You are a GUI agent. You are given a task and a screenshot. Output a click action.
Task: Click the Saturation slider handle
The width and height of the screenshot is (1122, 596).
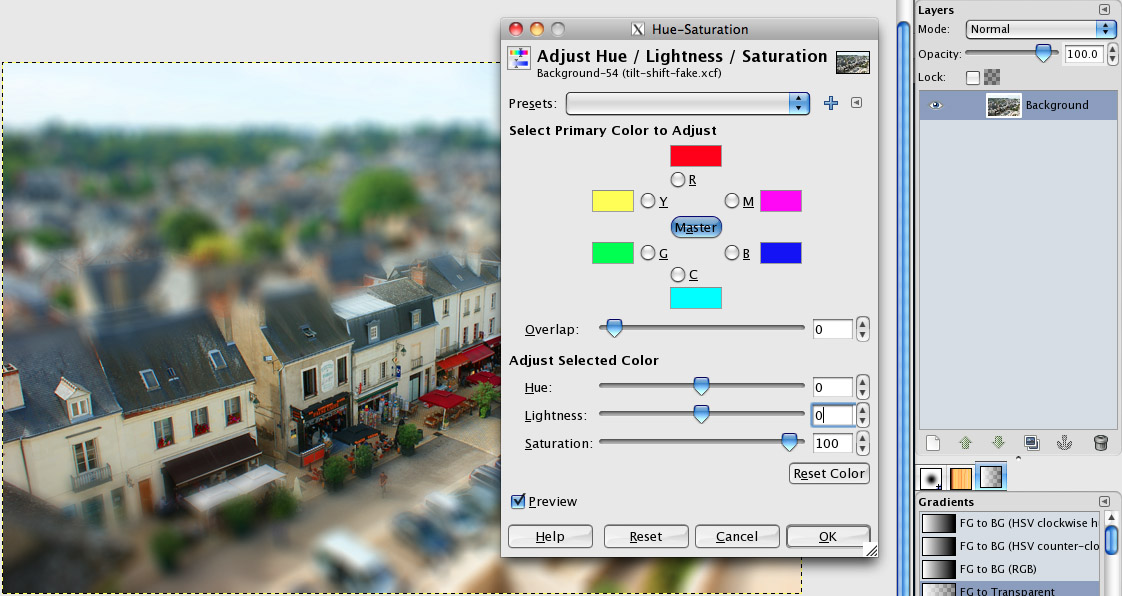(789, 442)
